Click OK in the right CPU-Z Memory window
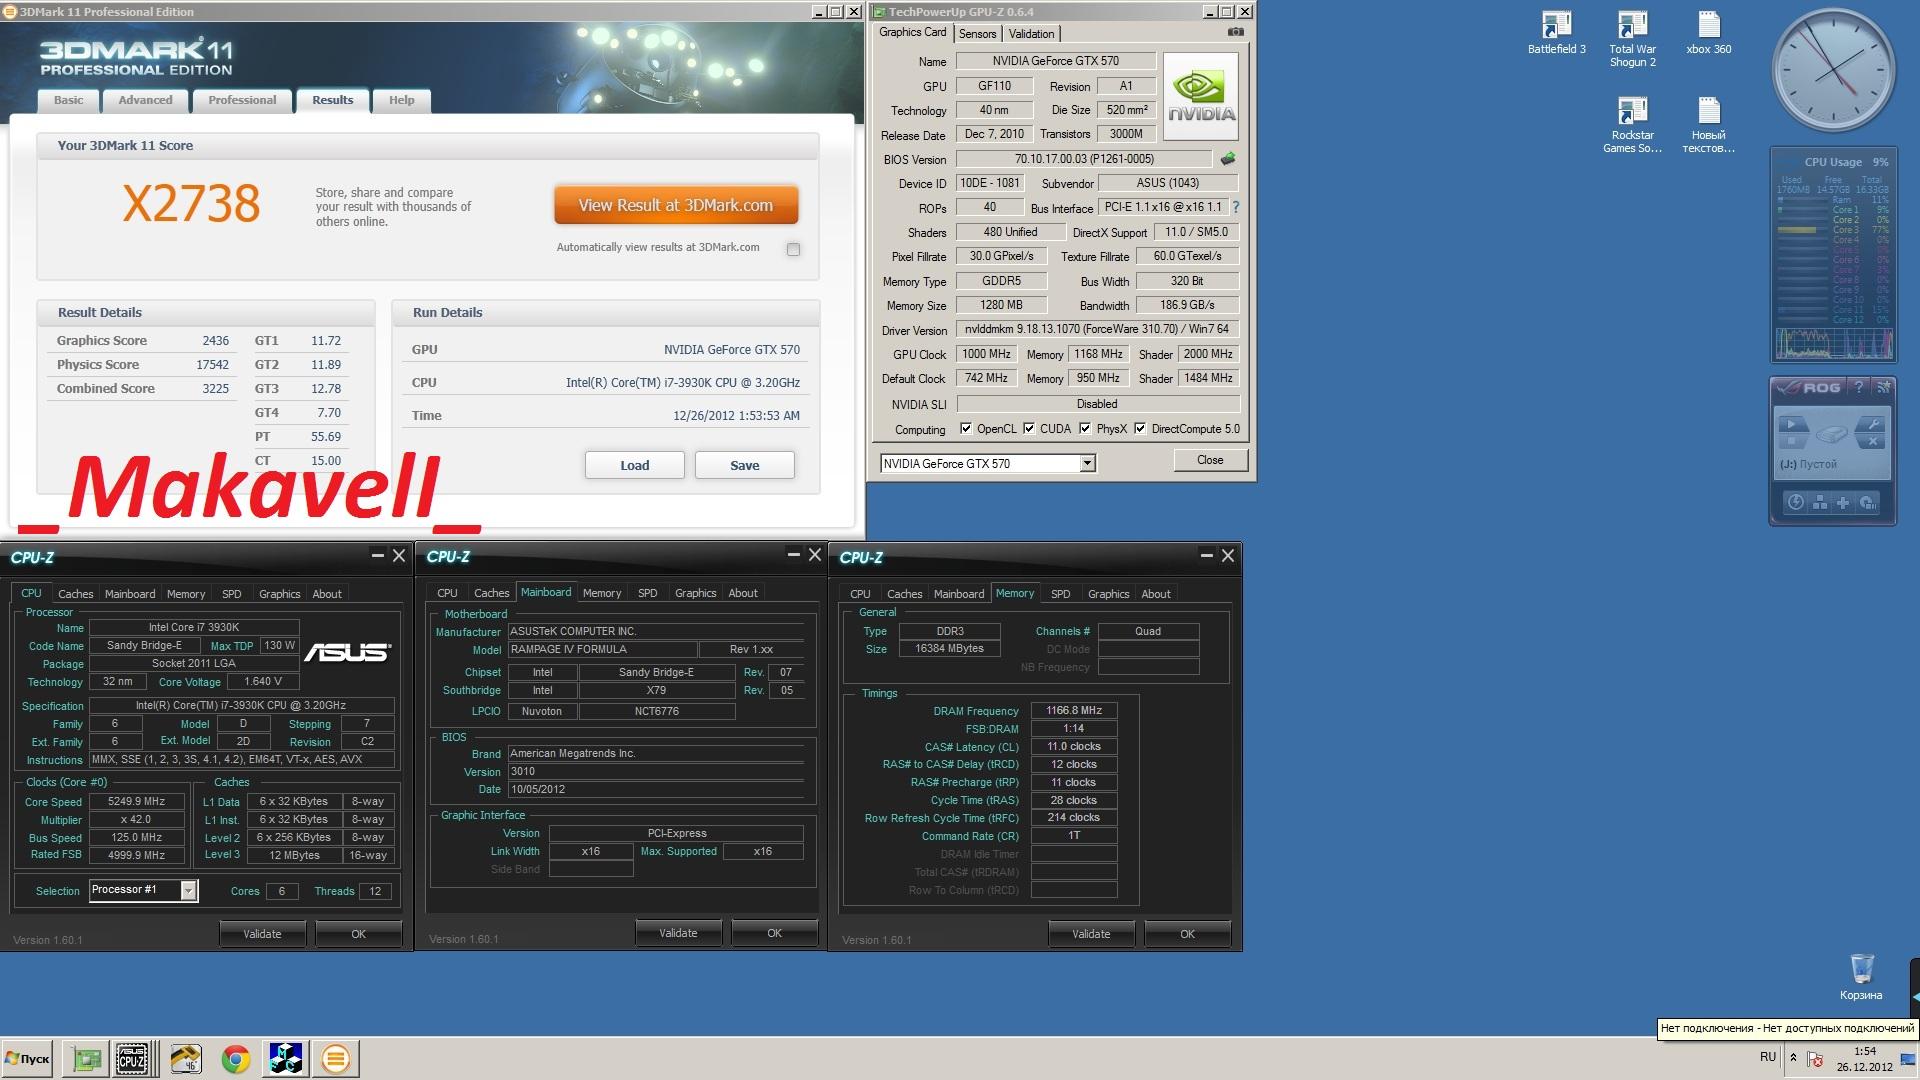This screenshot has width=1920, height=1080. [1187, 934]
